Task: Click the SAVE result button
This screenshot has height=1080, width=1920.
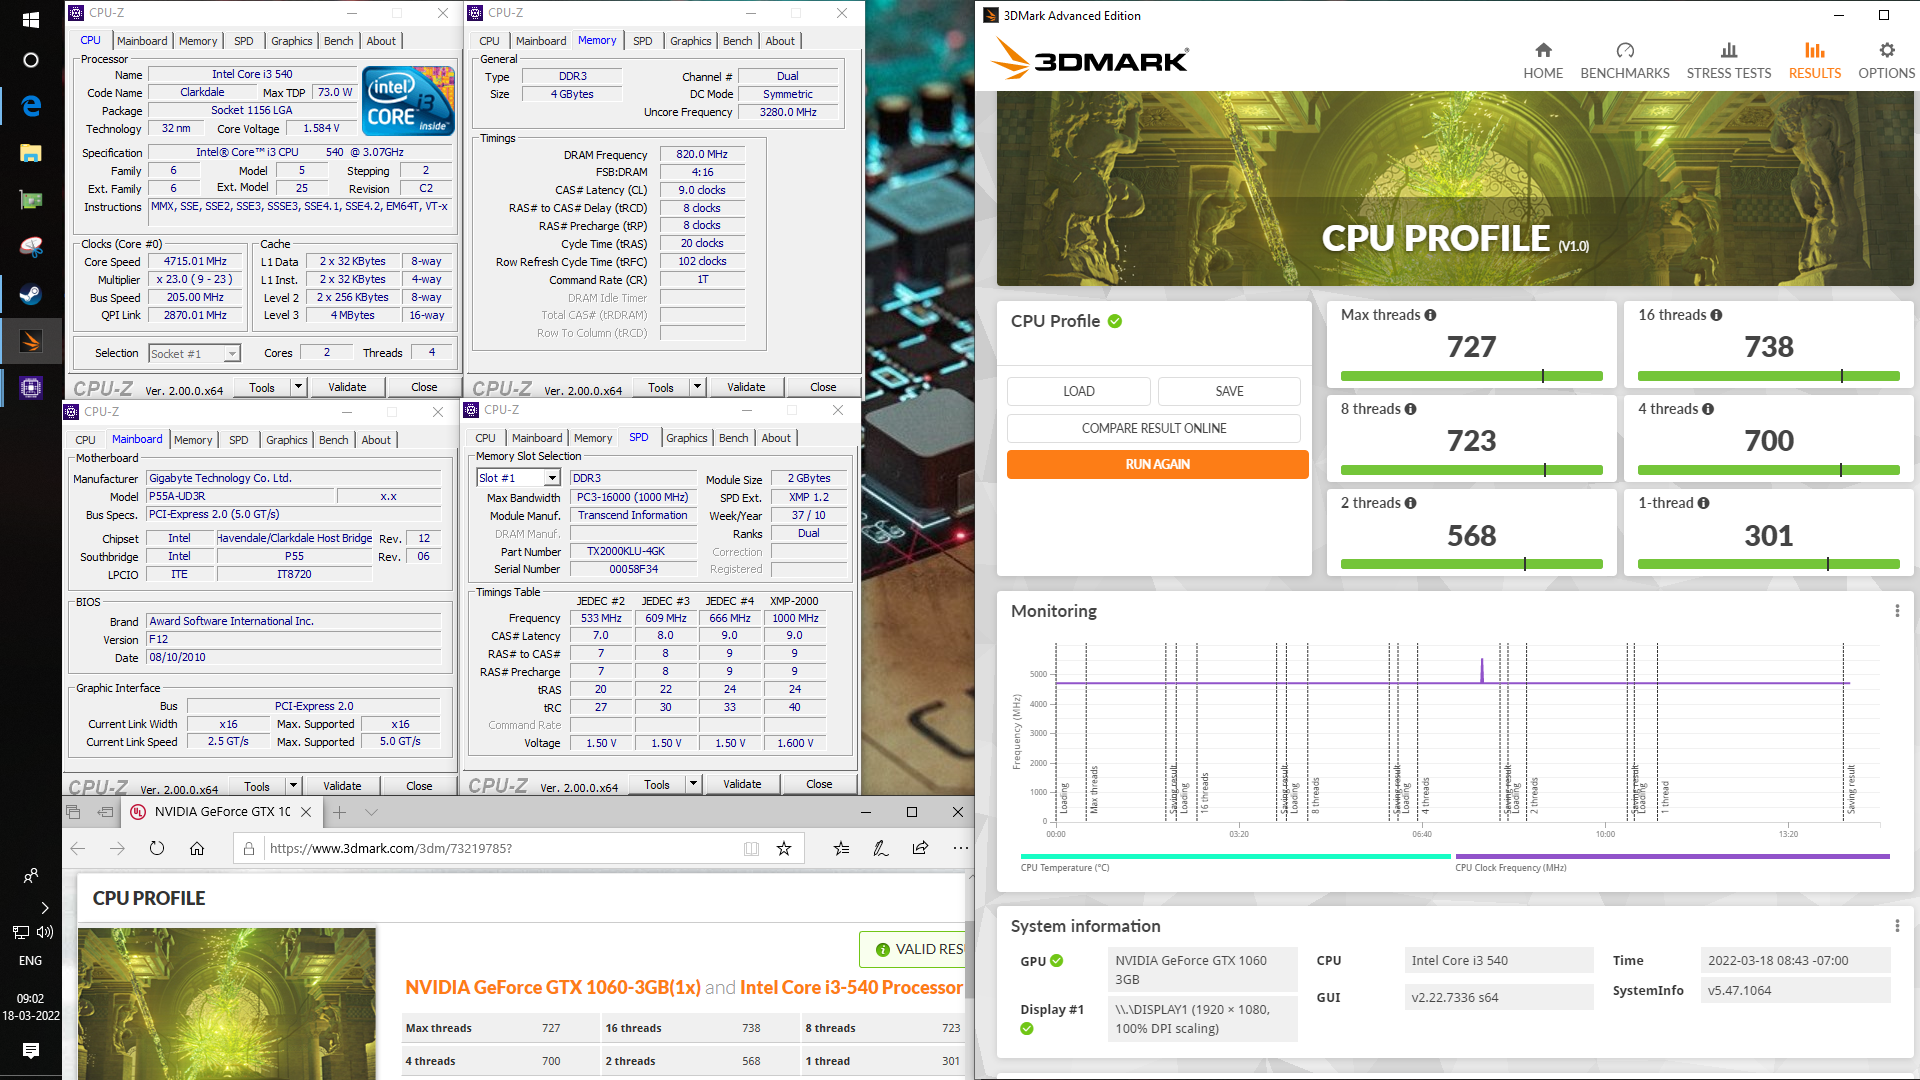Action: [1229, 391]
